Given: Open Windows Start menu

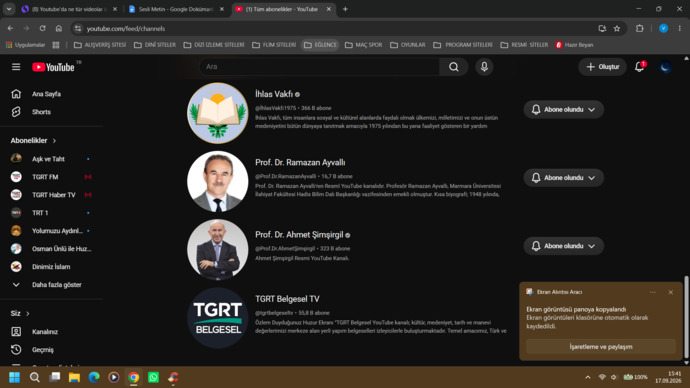Looking at the screenshot, I should coord(15,377).
